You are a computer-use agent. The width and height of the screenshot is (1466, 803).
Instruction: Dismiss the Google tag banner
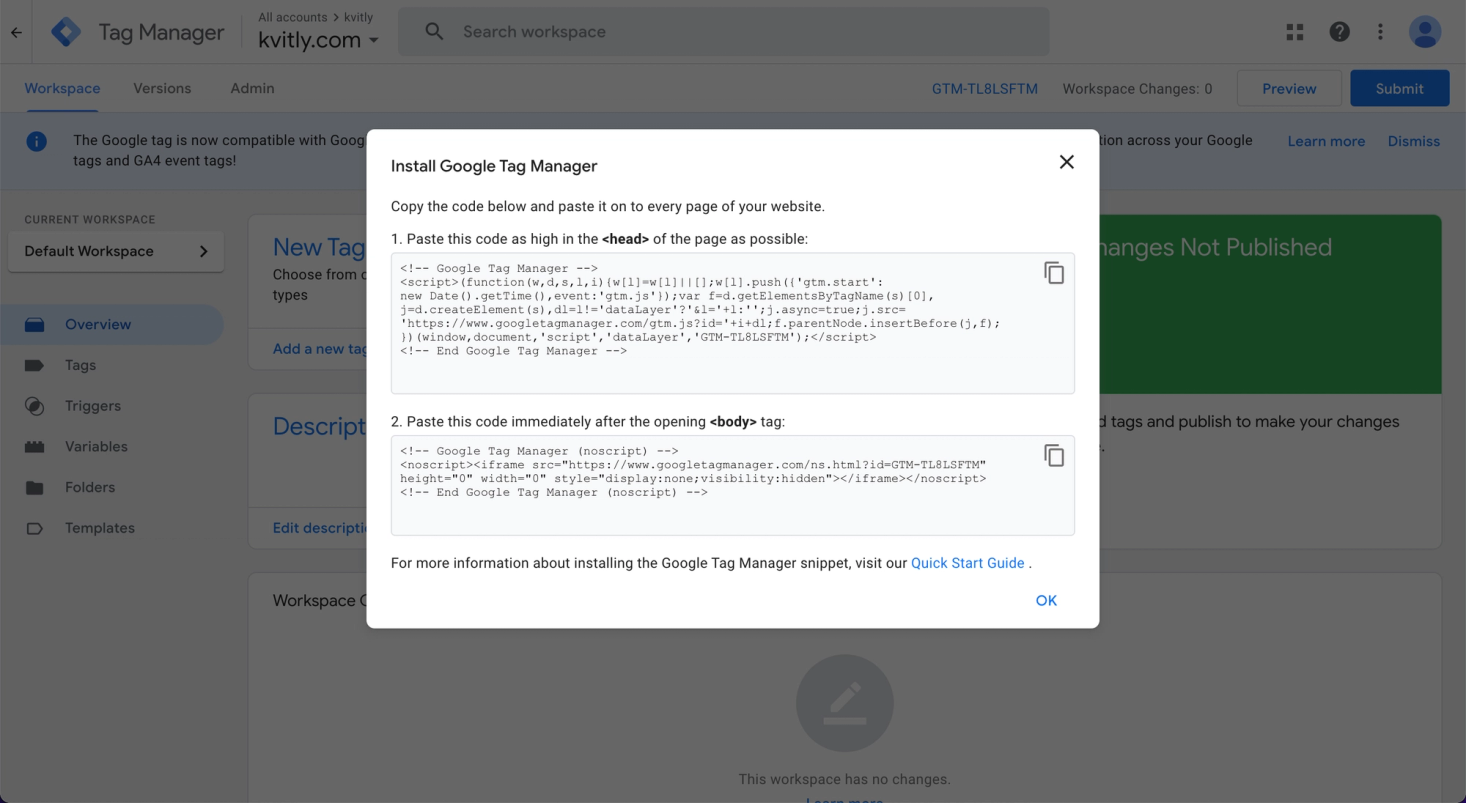click(1414, 141)
